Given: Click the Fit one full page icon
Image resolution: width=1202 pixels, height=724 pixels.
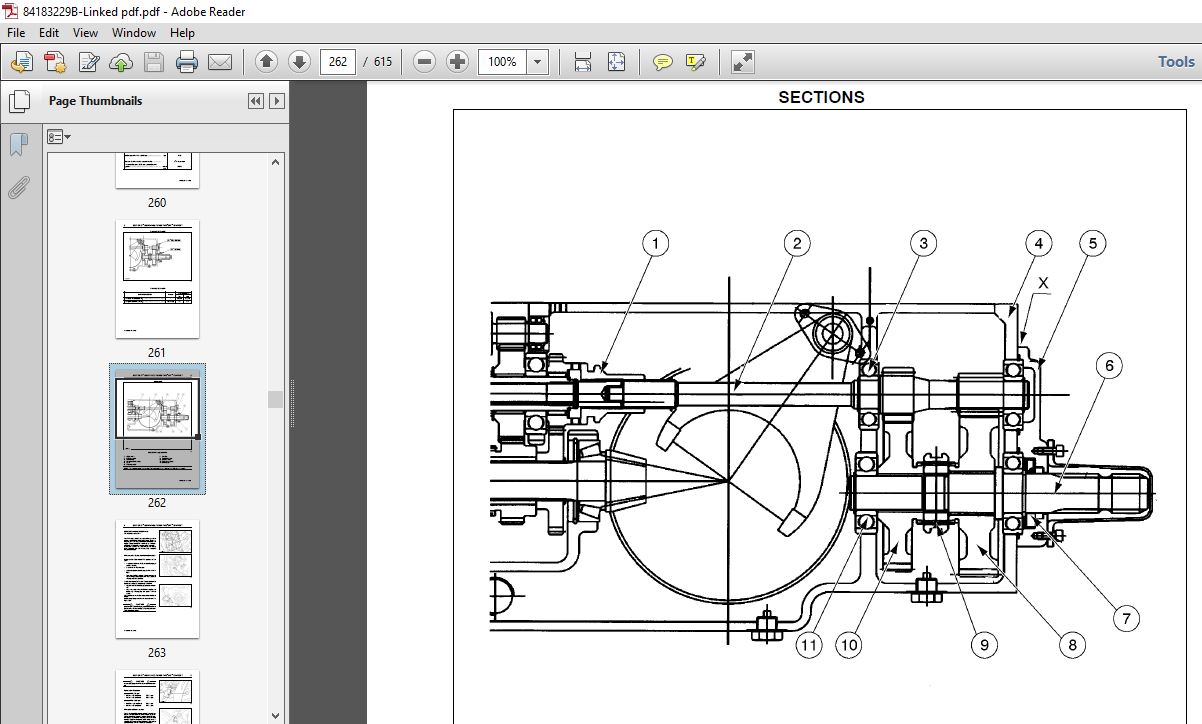Looking at the screenshot, I should coord(616,62).
